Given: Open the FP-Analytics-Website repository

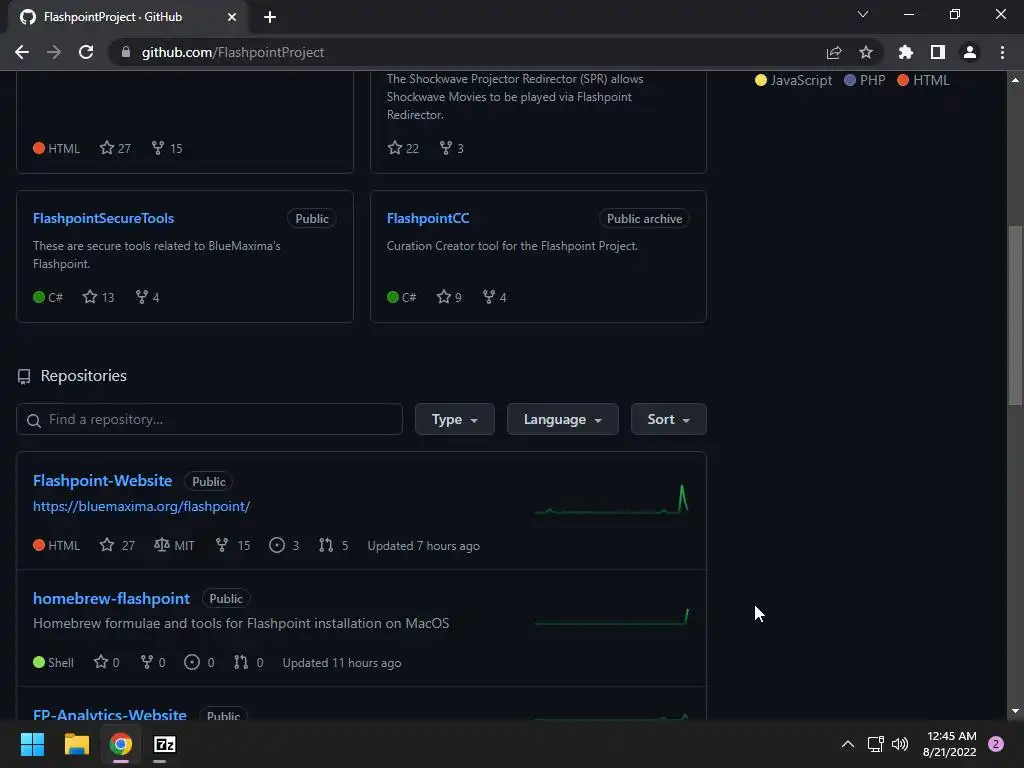Looking at the screenshot, I should 110,714.
